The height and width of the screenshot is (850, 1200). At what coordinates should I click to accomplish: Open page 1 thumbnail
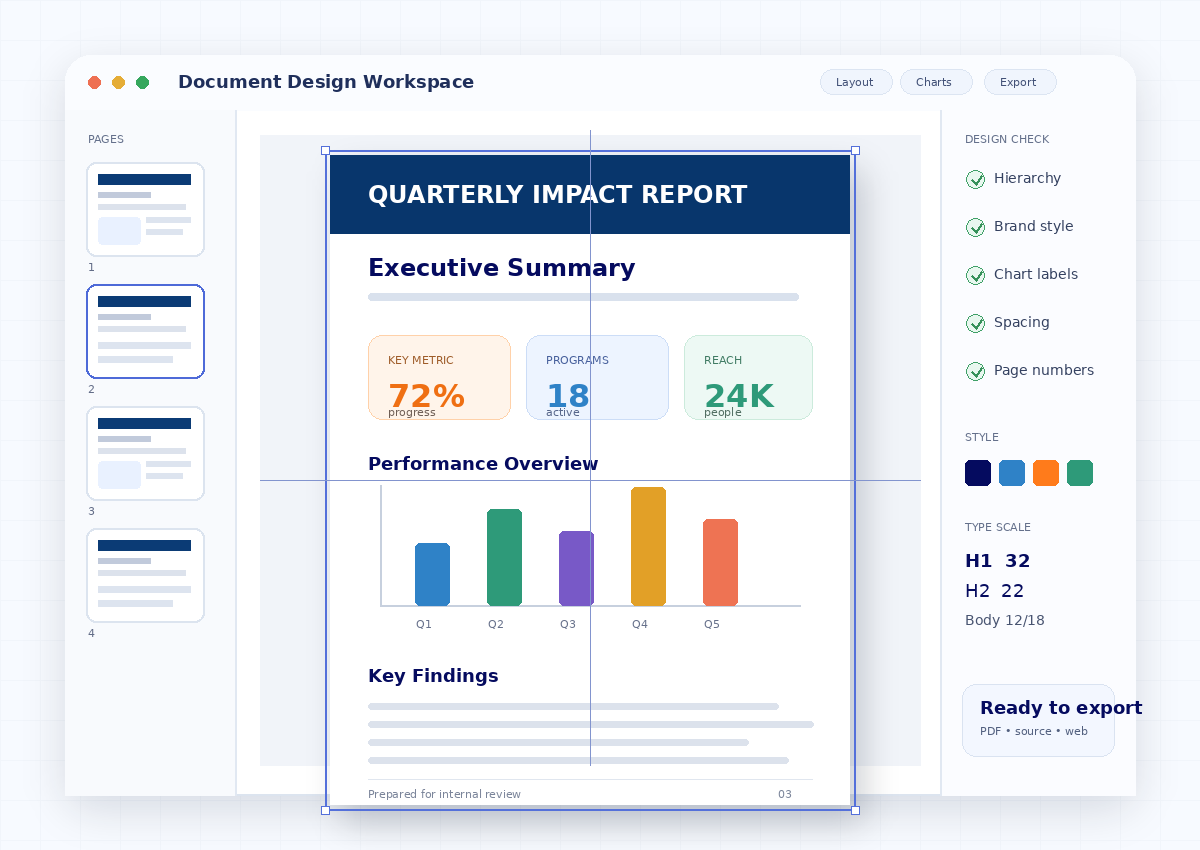pyautogui.click(x=145, y=210)
